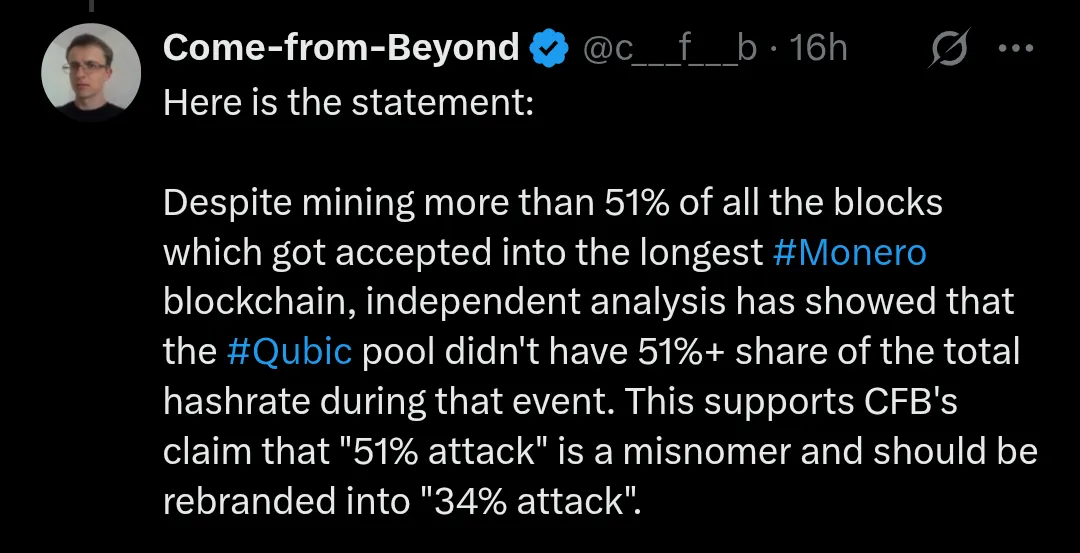Click the blue verified badge

pyautogui.click(x=549, y=48)
